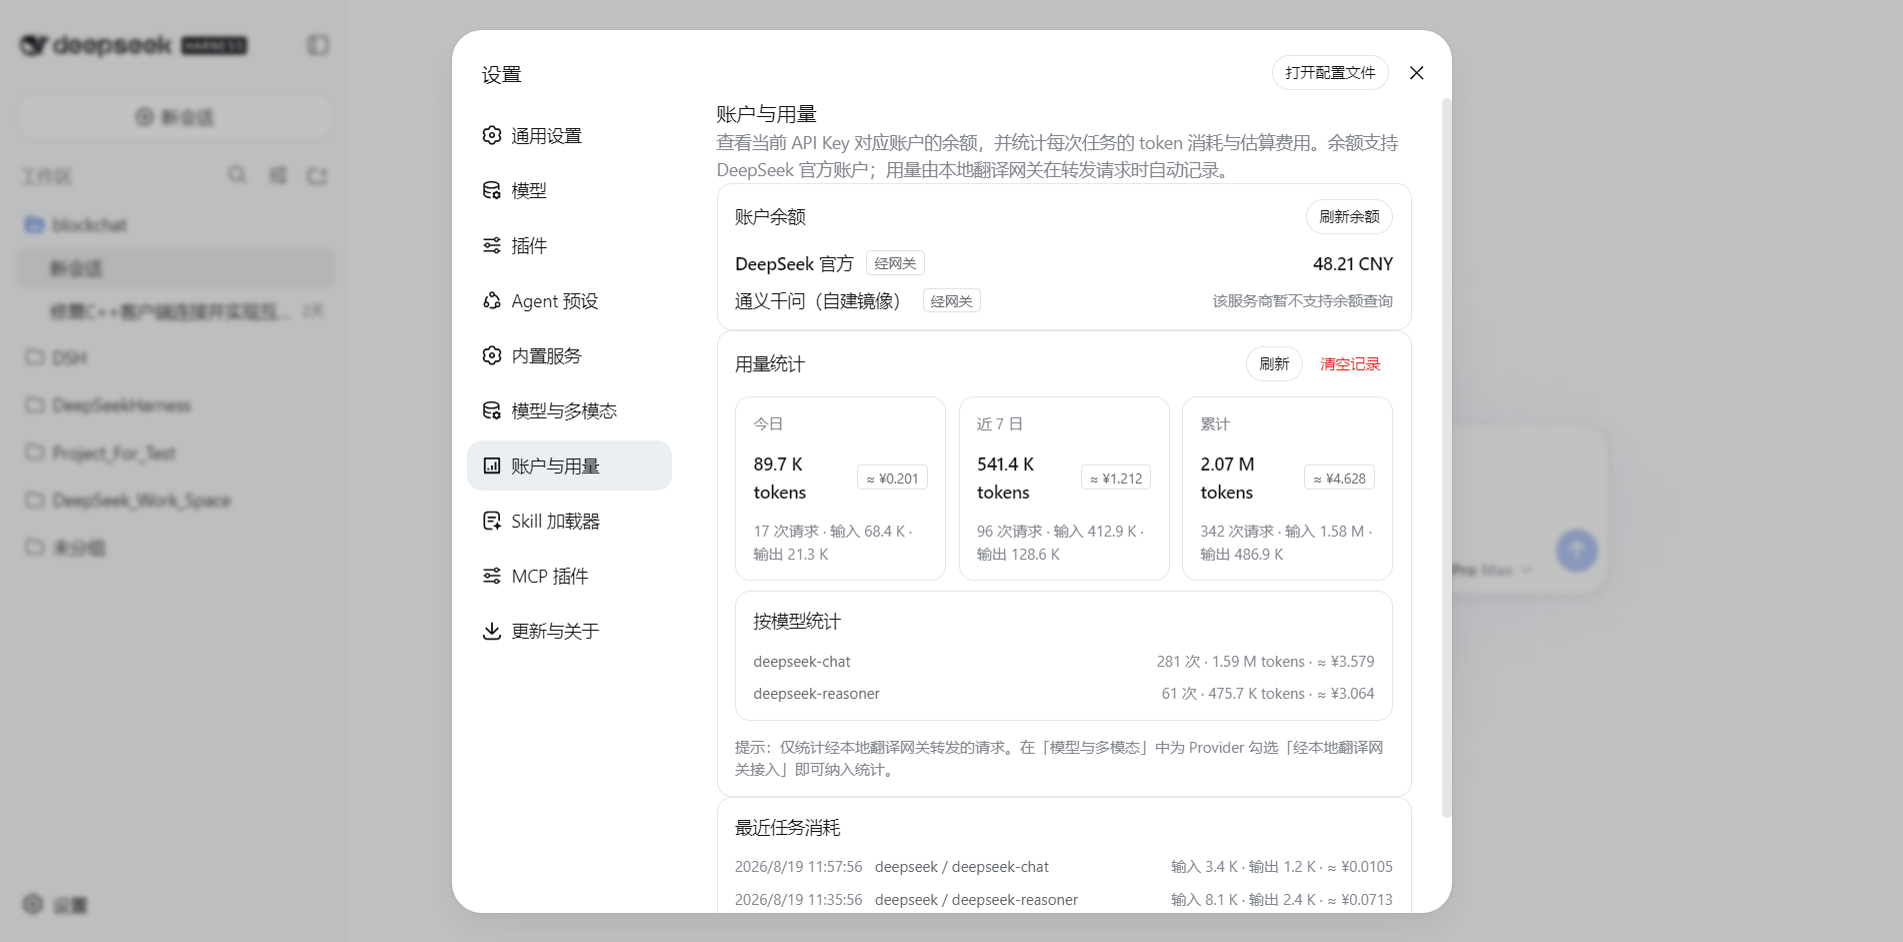Click 刷新 usage statistics button
Image resolution: width=1903 pixels, height=942 pixels.
tap(1274, 364)
